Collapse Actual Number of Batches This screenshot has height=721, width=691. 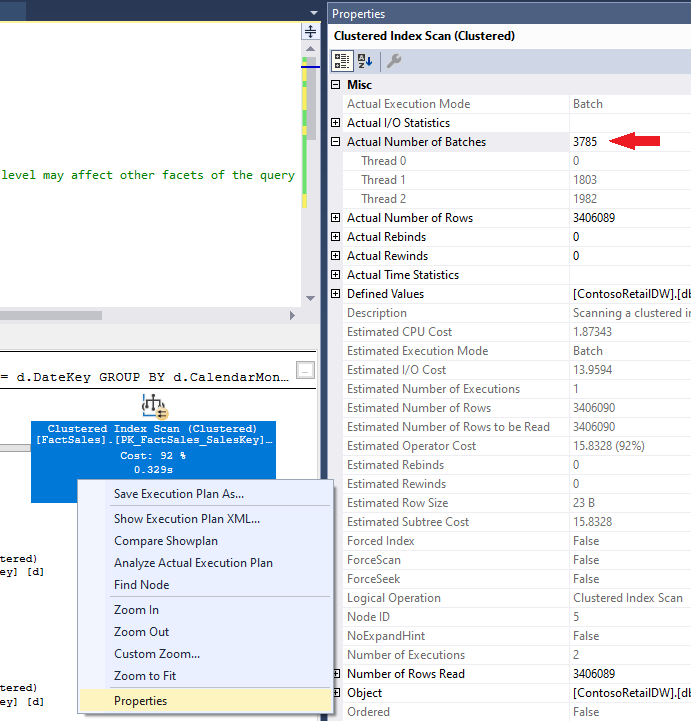[x=336, y=142]
